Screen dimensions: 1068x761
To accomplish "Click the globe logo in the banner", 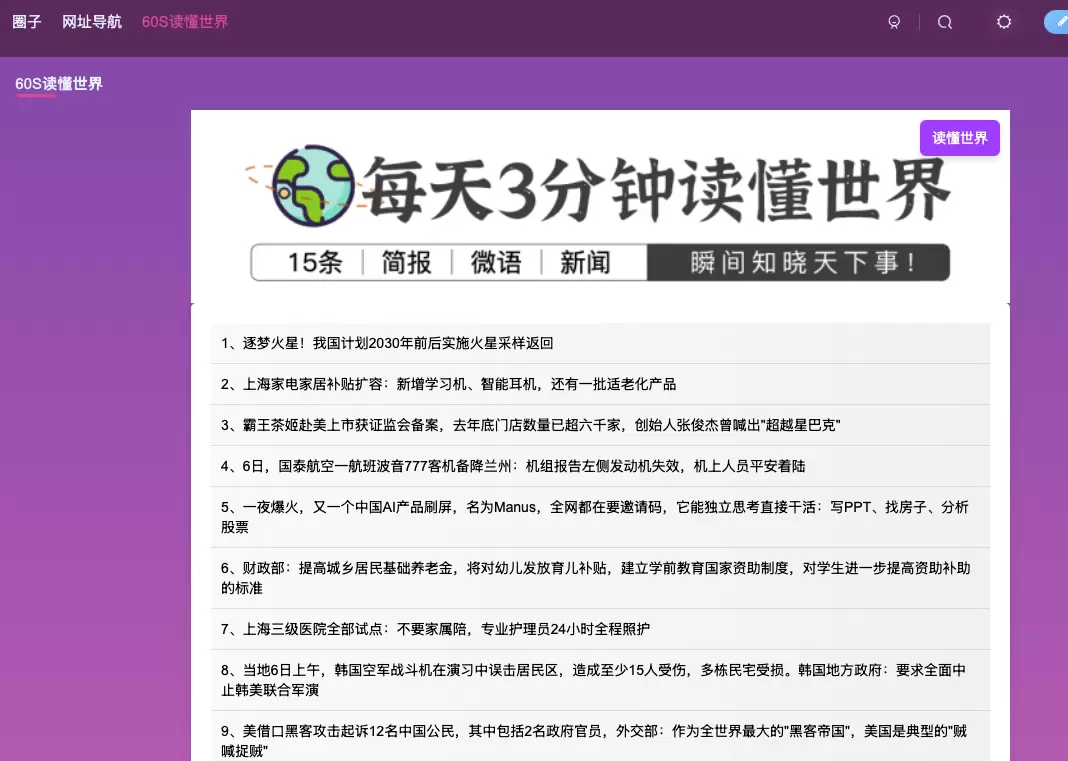I will pos(311,185).
